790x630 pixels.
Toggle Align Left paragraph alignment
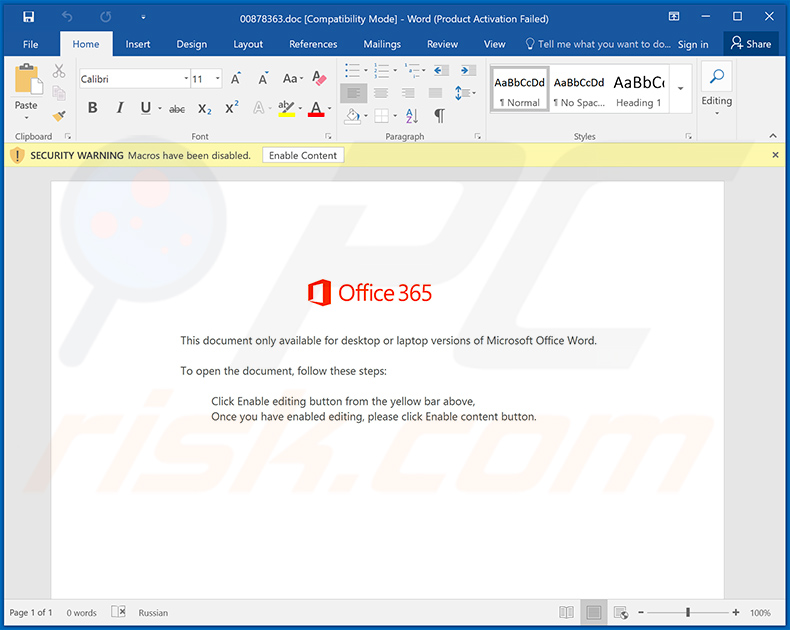[x=354, y=93]
